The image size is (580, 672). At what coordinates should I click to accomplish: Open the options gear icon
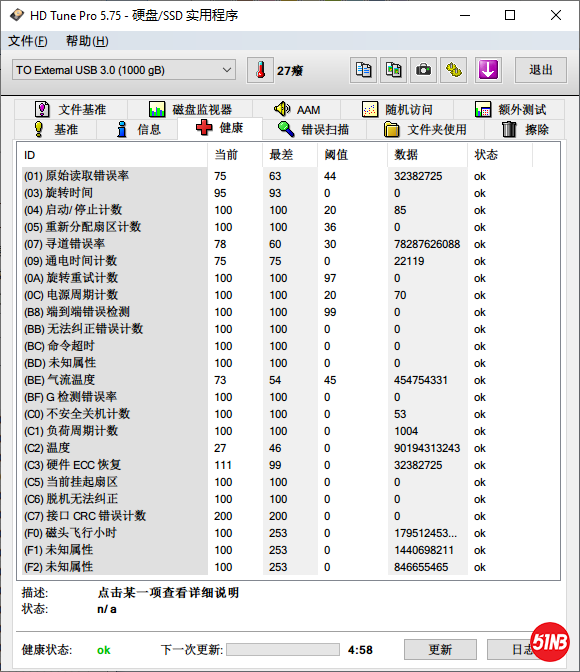click(x=454, y=70)
